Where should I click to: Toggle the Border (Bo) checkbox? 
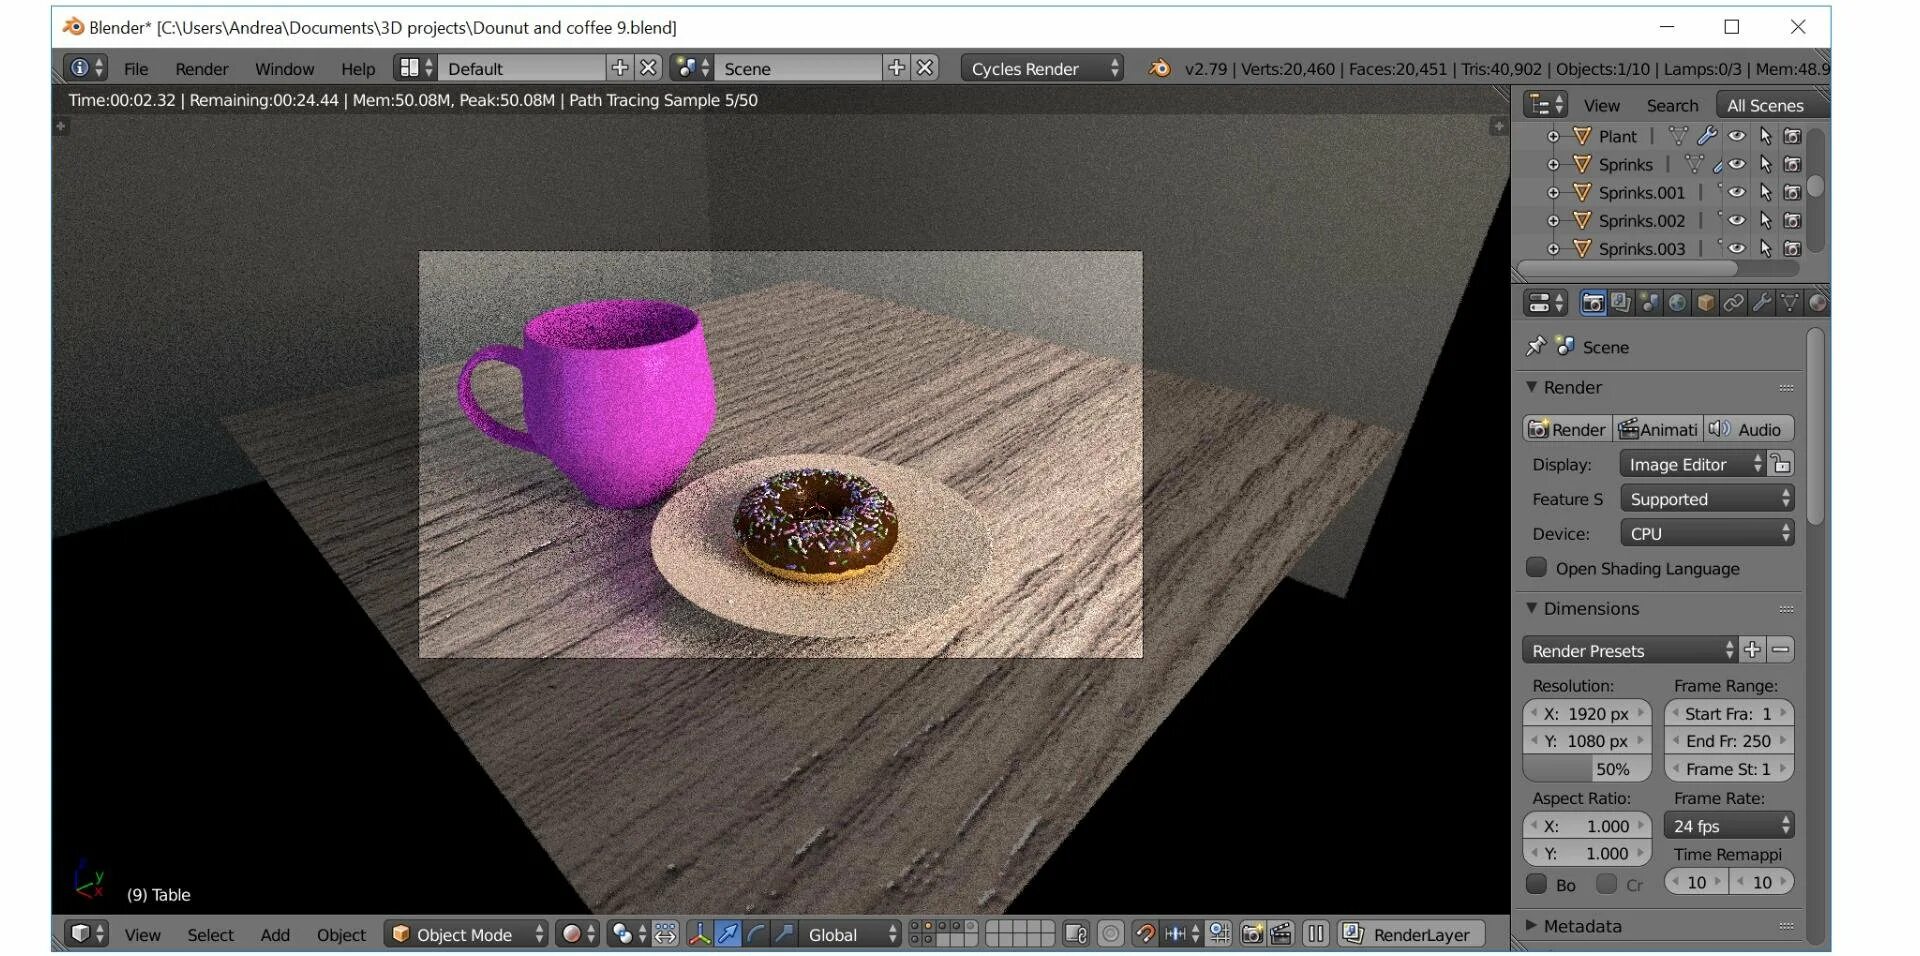click(x=1537, y=884)
